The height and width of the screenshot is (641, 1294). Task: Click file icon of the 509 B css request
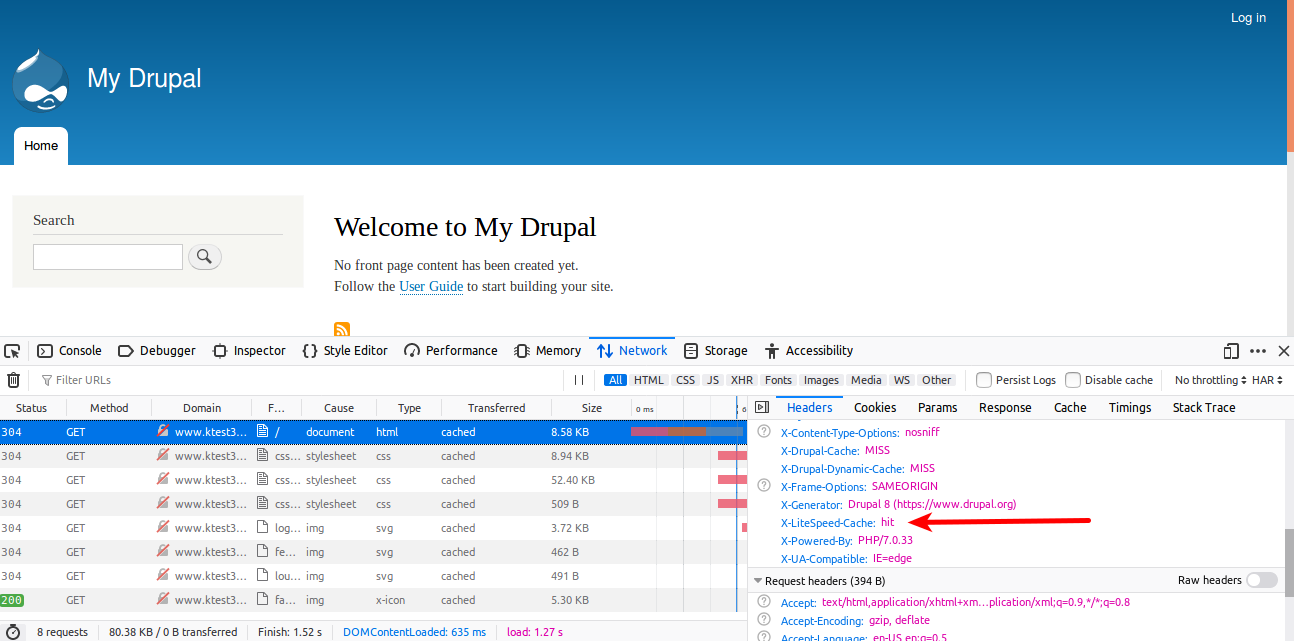(263, 503)
